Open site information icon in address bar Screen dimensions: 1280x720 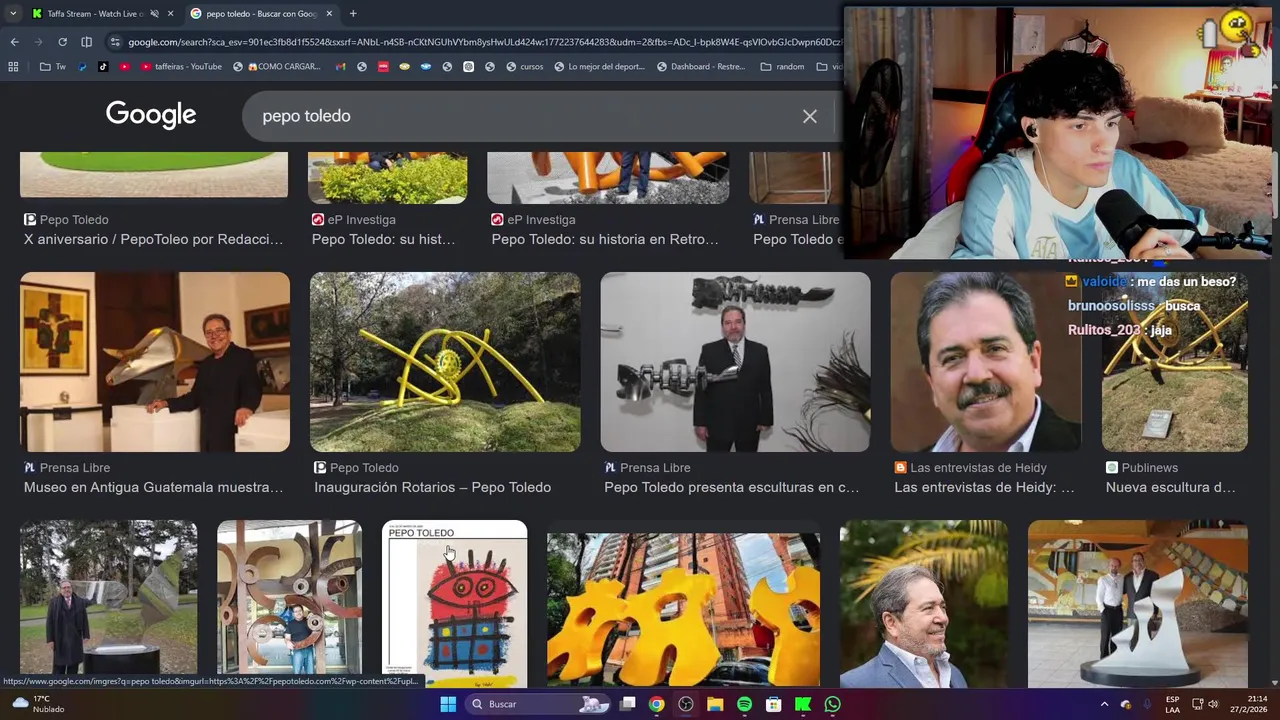(115, 42)
